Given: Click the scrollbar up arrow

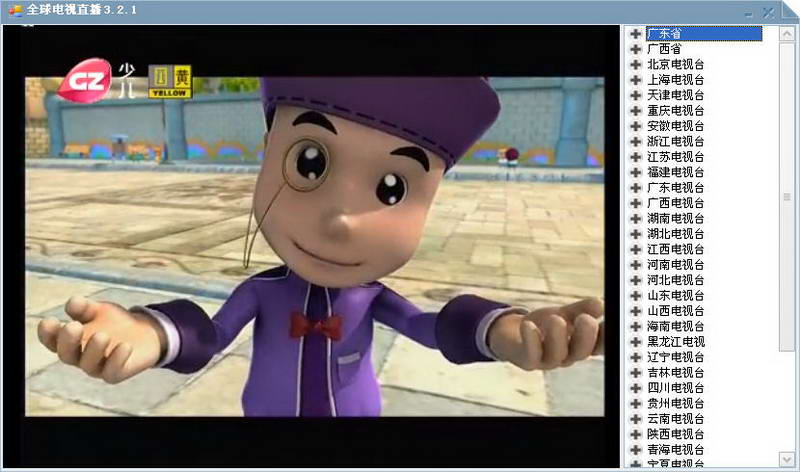Looking at the screenshot, I should 787,33.
